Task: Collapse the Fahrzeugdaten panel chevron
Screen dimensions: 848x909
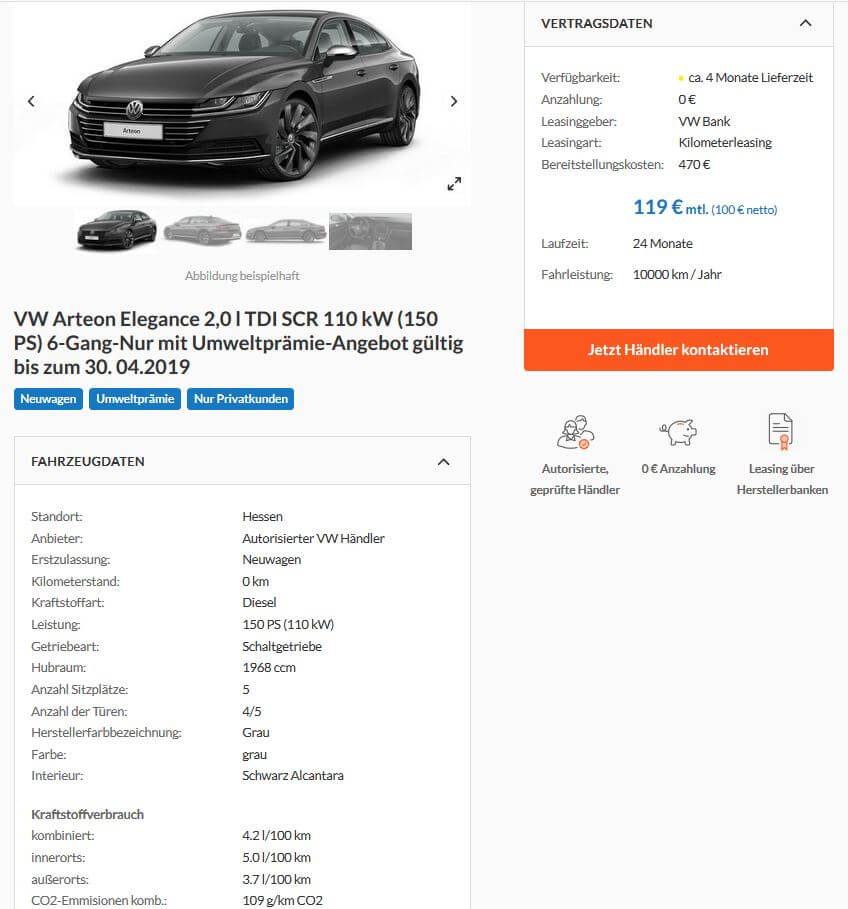Action: tap(443, 462)
